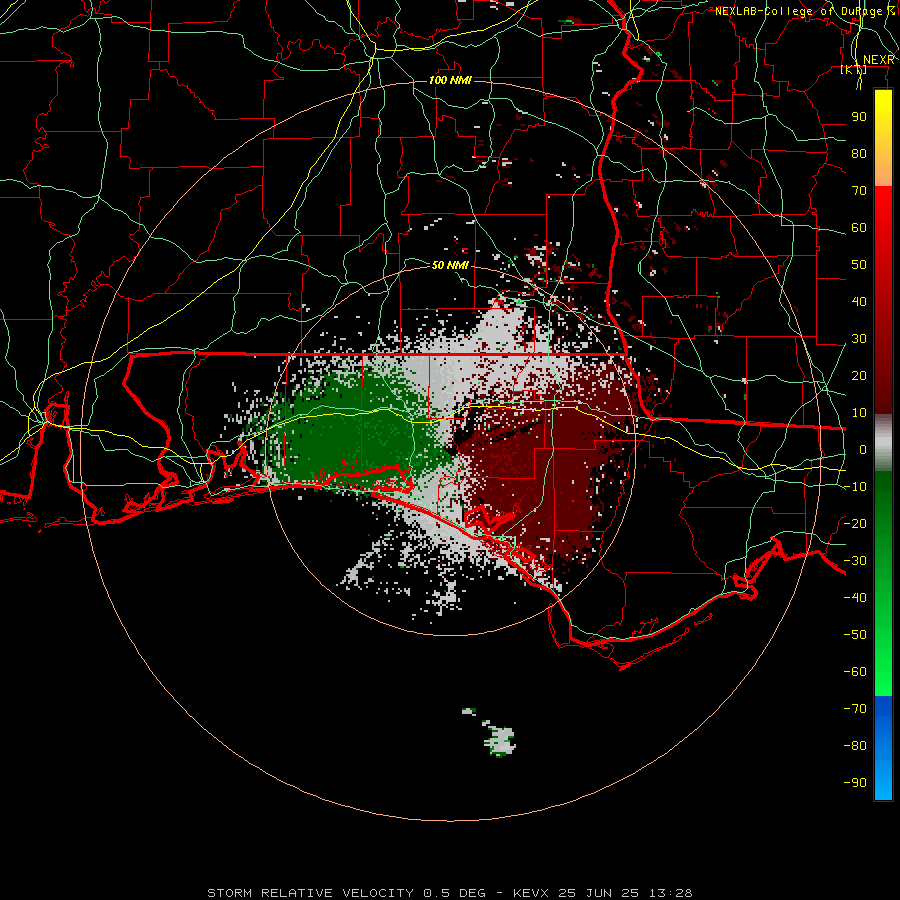
Task: Click the 50 NMI range ring label
Action: pos(450,265)
